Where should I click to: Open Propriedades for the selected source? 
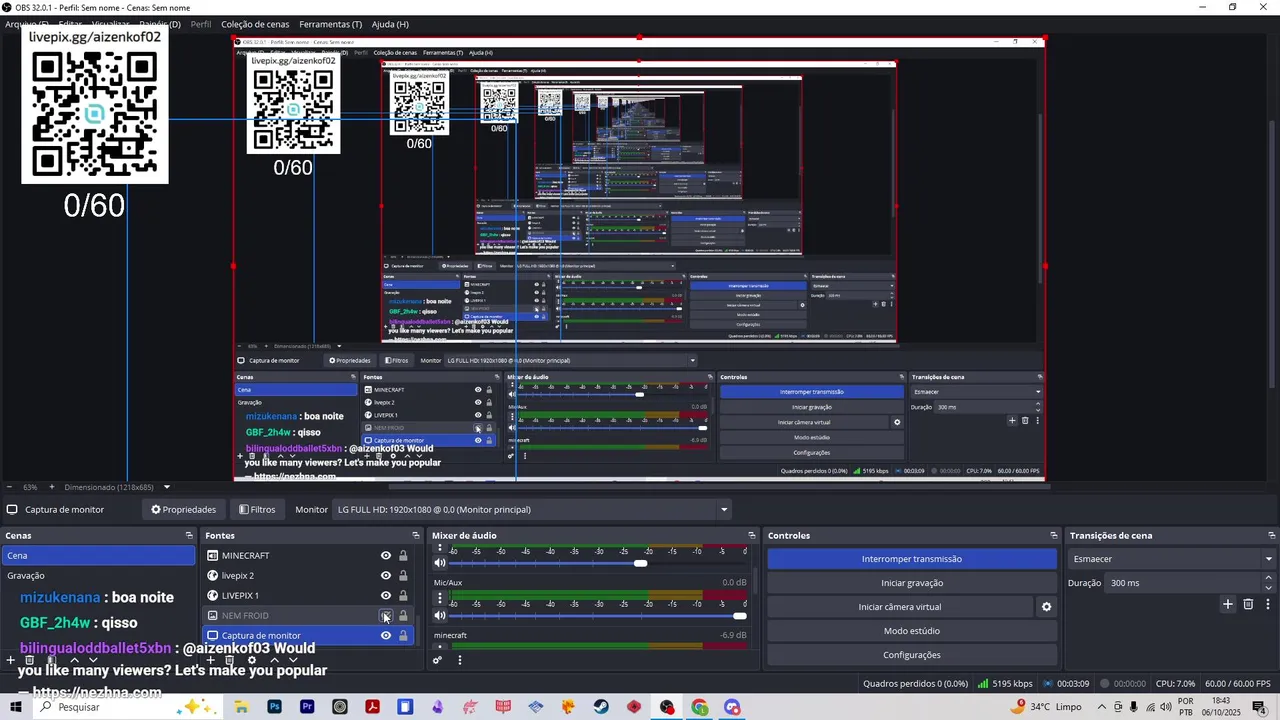pos(184,510)
